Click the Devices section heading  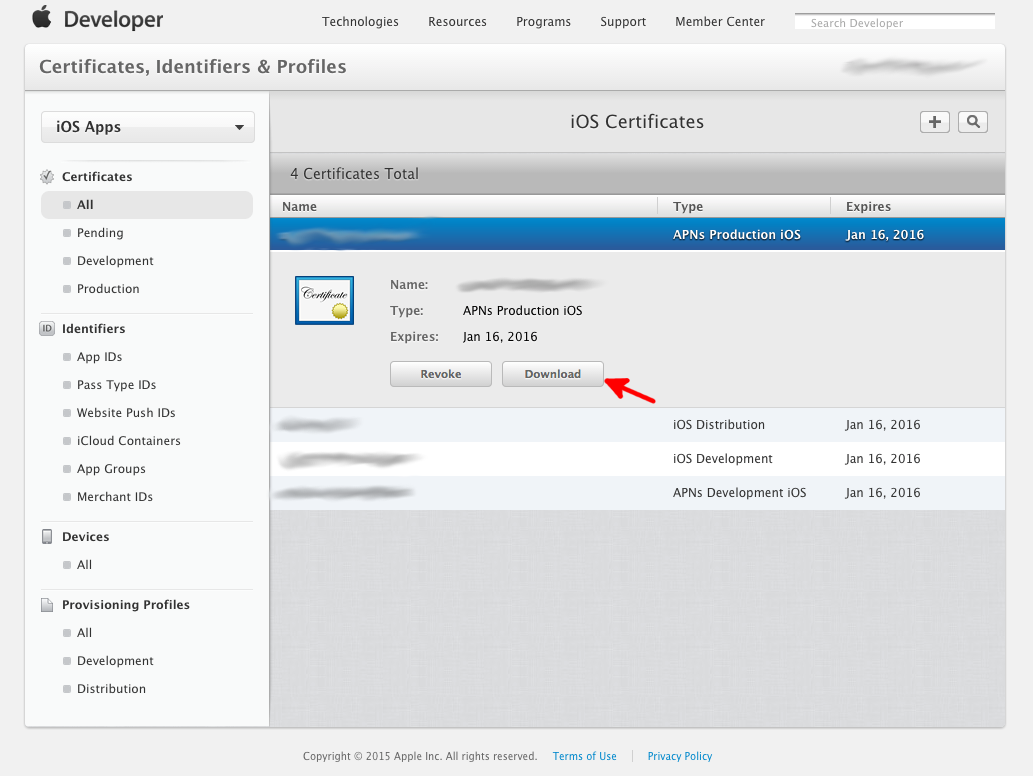[x=86, y=536]
